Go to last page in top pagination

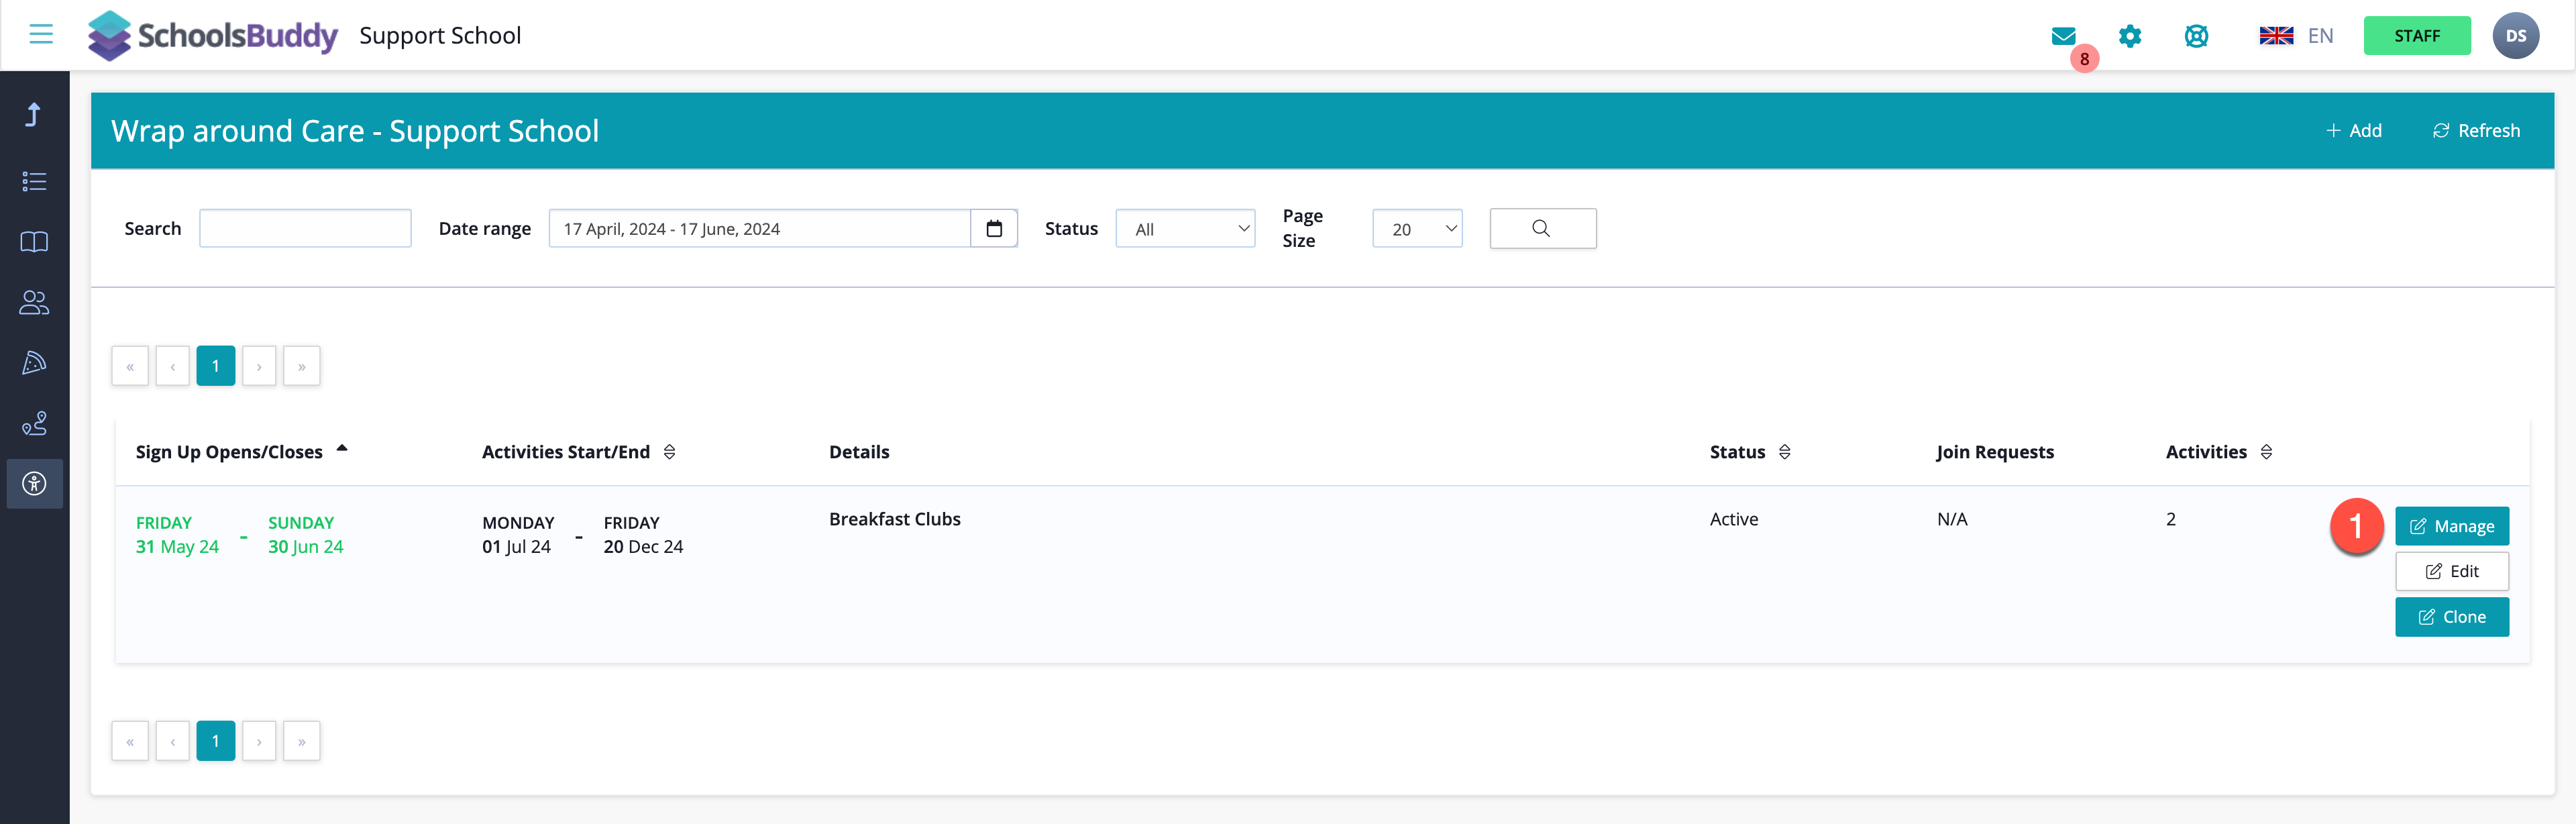[302, 366]
